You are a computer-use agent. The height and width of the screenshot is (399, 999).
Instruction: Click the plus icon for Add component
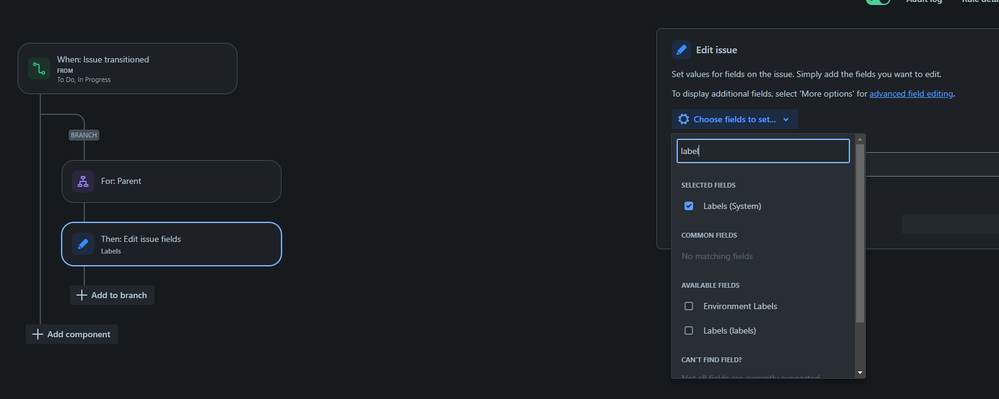pyautogui.click(x=38, y=334)
